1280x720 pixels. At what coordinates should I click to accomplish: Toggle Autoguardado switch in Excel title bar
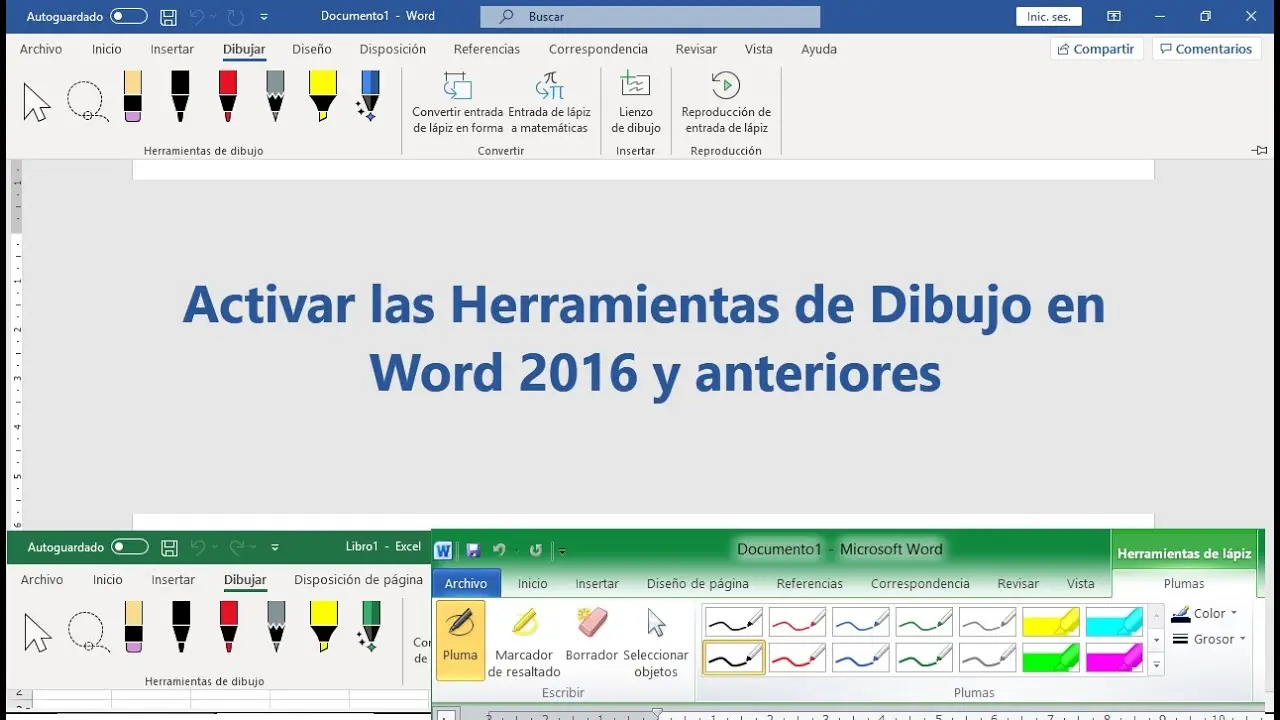130,547
